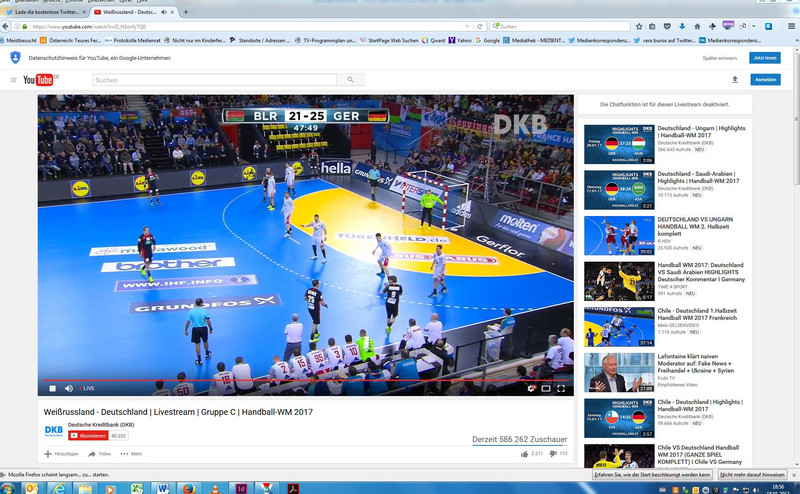The image size is (800, 494).
Task: Open the Yahoo bookmark
Action: [460, 40]
